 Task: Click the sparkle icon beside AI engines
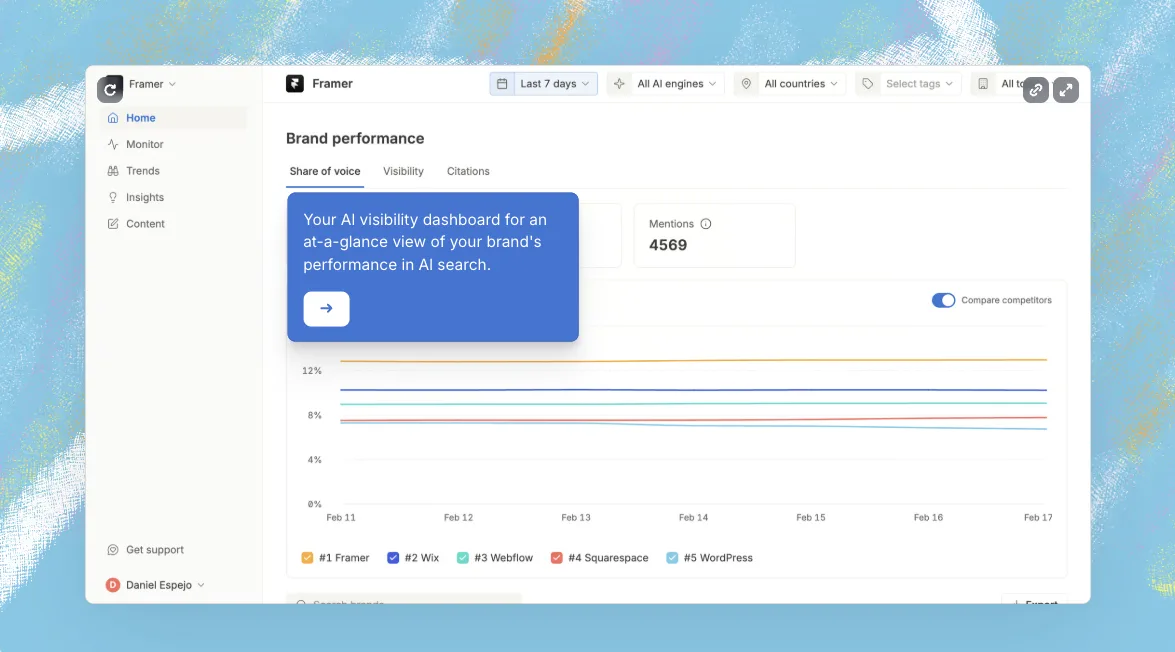(x=619, y=84)
